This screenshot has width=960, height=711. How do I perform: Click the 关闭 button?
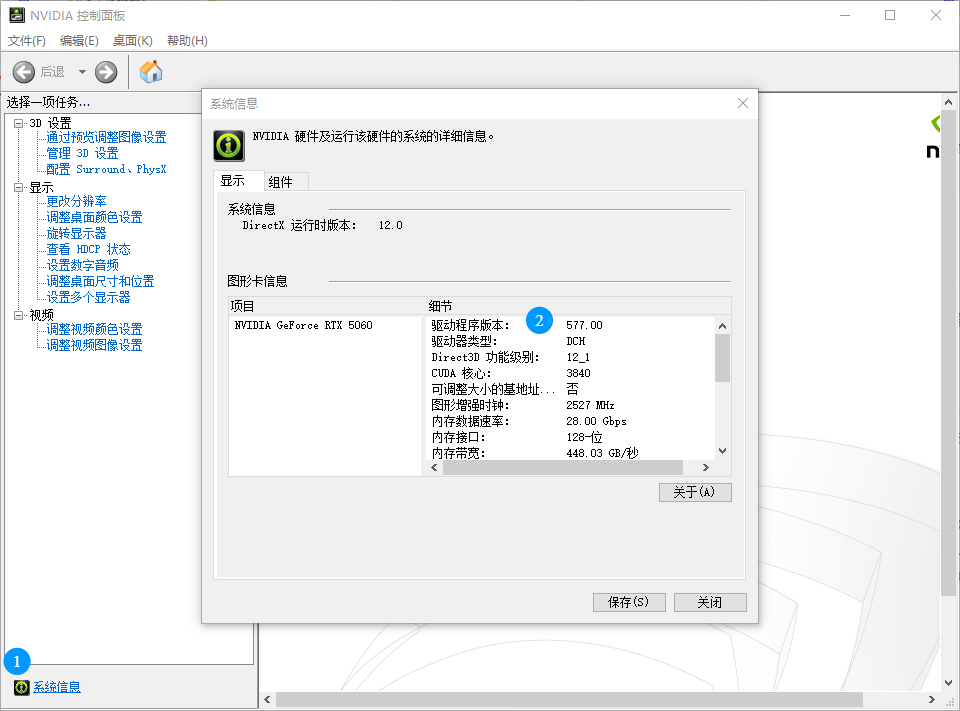click(x=710, y=603)
